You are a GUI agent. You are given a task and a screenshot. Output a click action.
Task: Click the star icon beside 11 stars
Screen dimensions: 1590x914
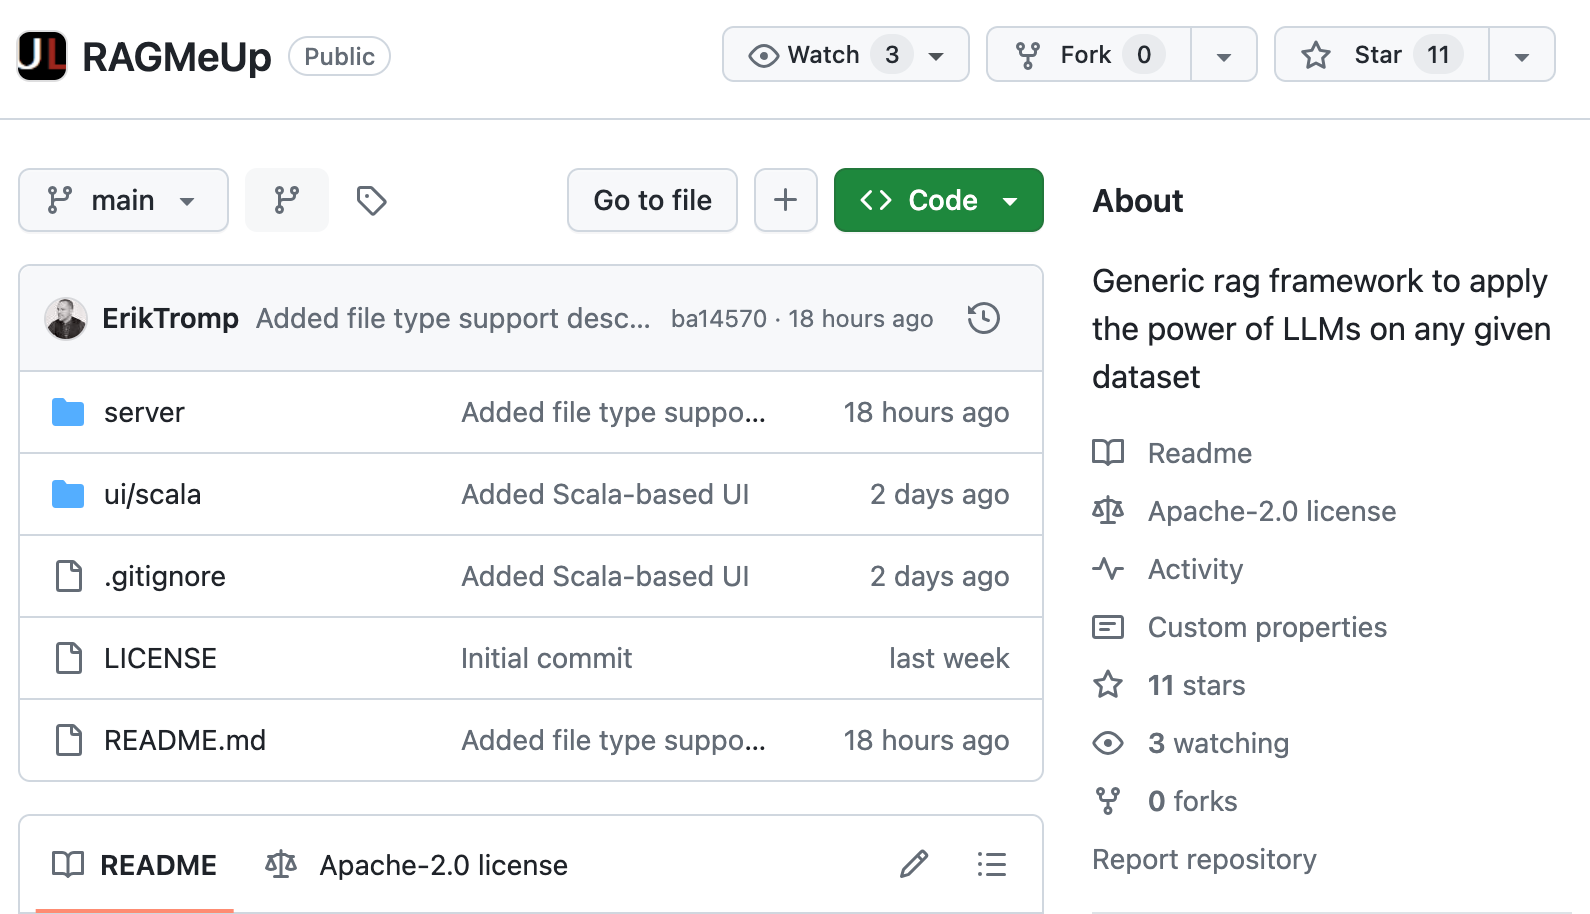point(1108,685)
